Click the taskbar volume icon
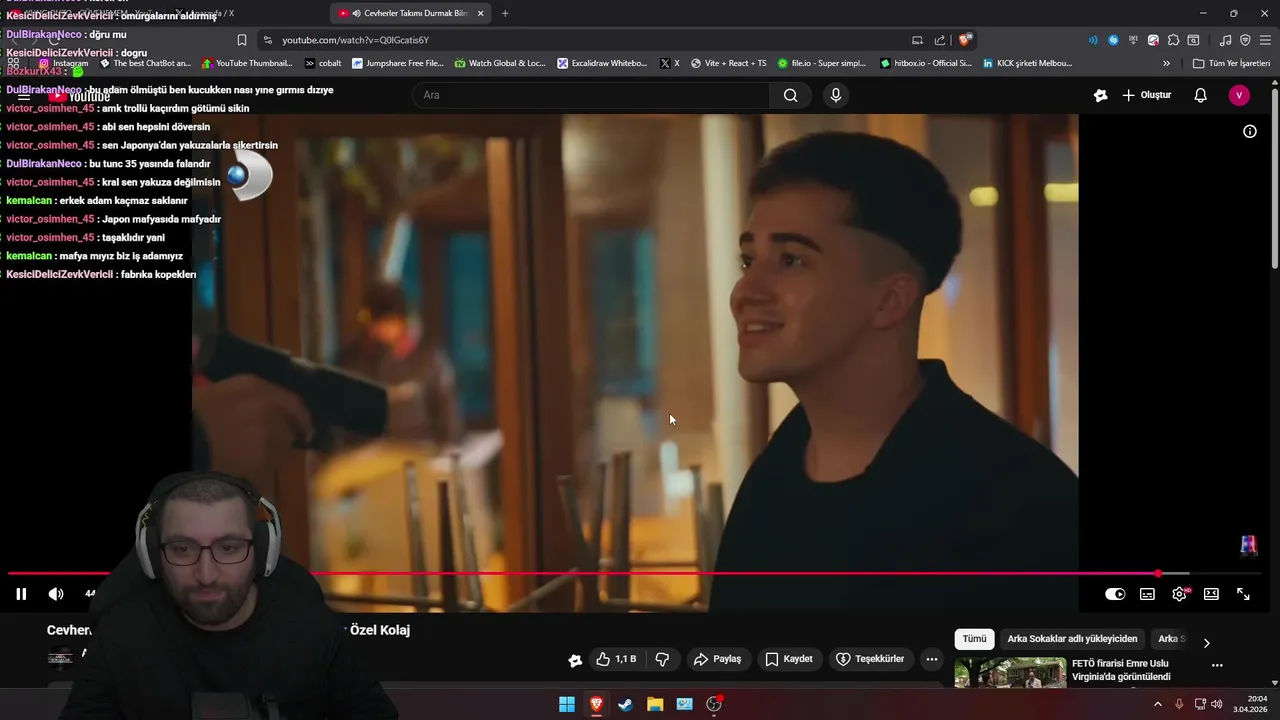 pos(1217,704)
